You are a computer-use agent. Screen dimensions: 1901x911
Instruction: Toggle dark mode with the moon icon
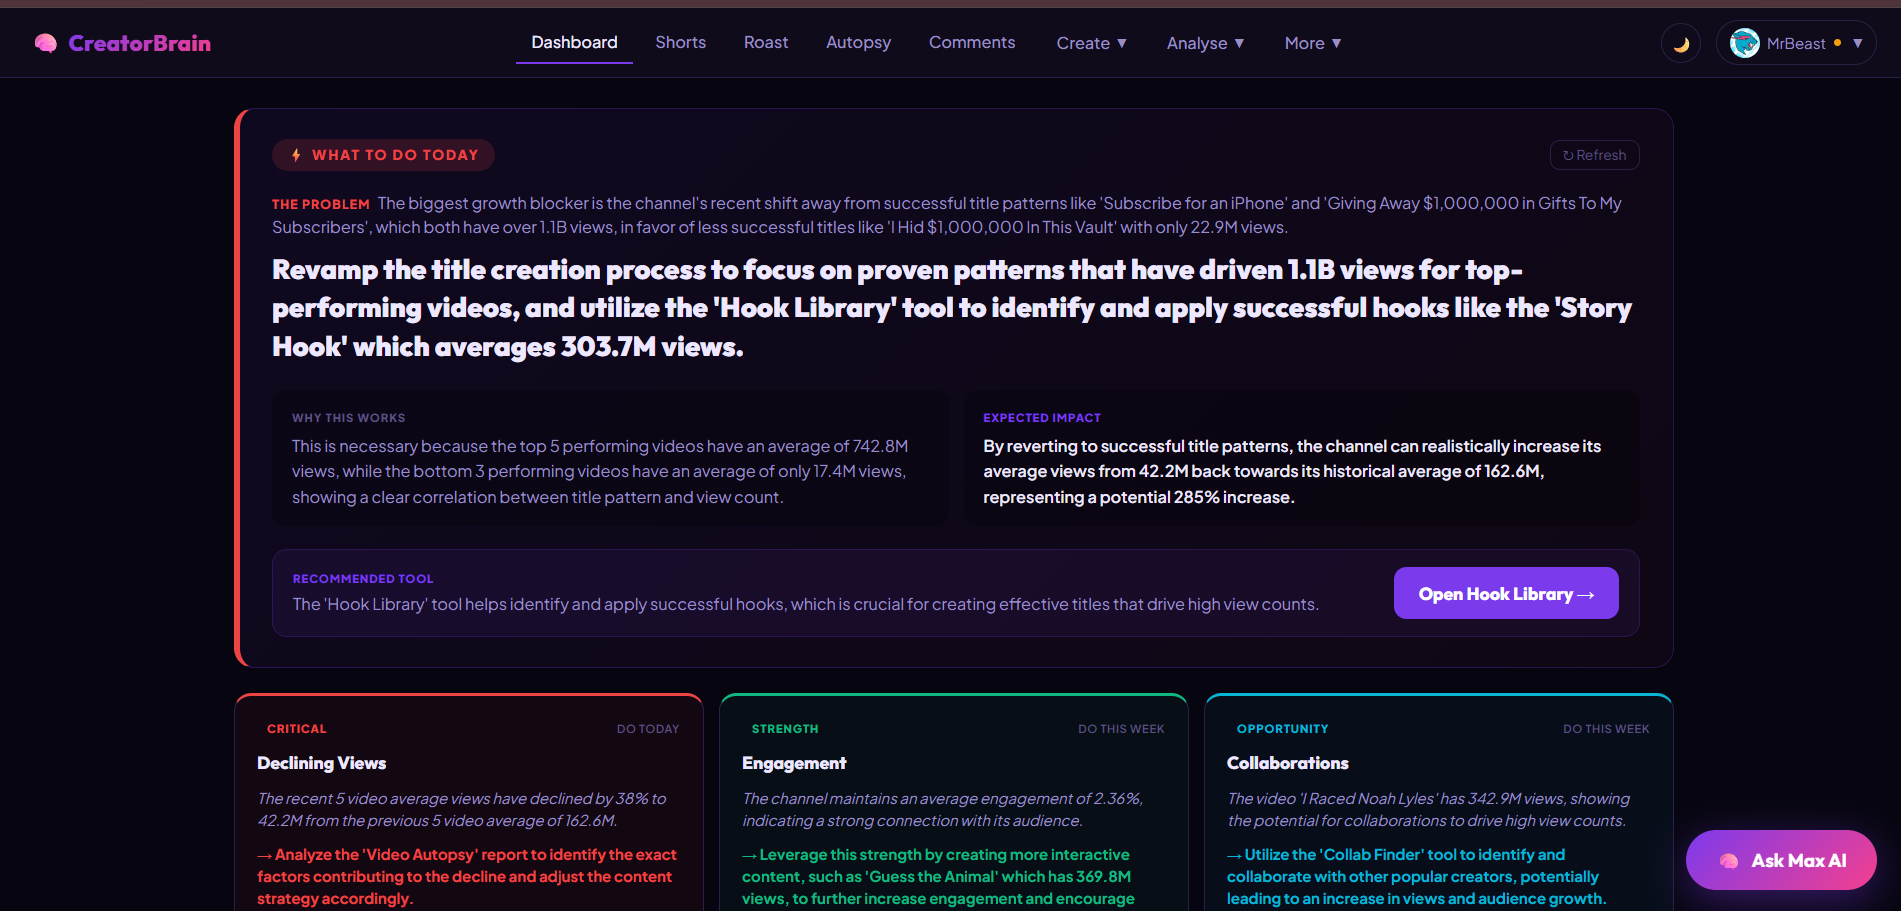(x=1679, y=42)
